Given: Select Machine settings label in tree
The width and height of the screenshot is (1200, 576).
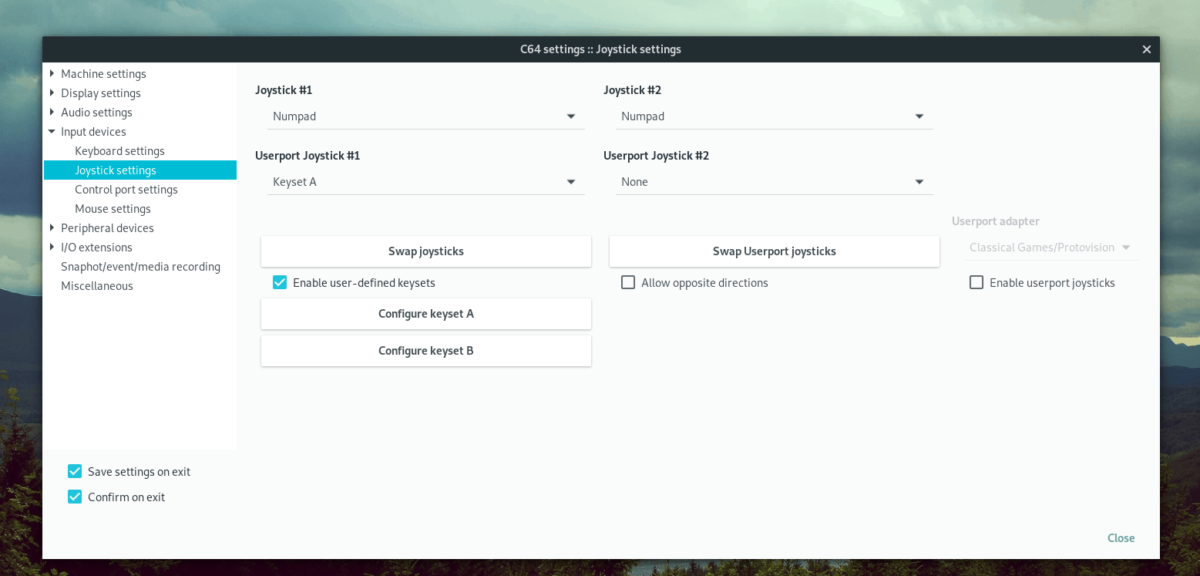Looking at the screenshot, I should tap(103, 74).
